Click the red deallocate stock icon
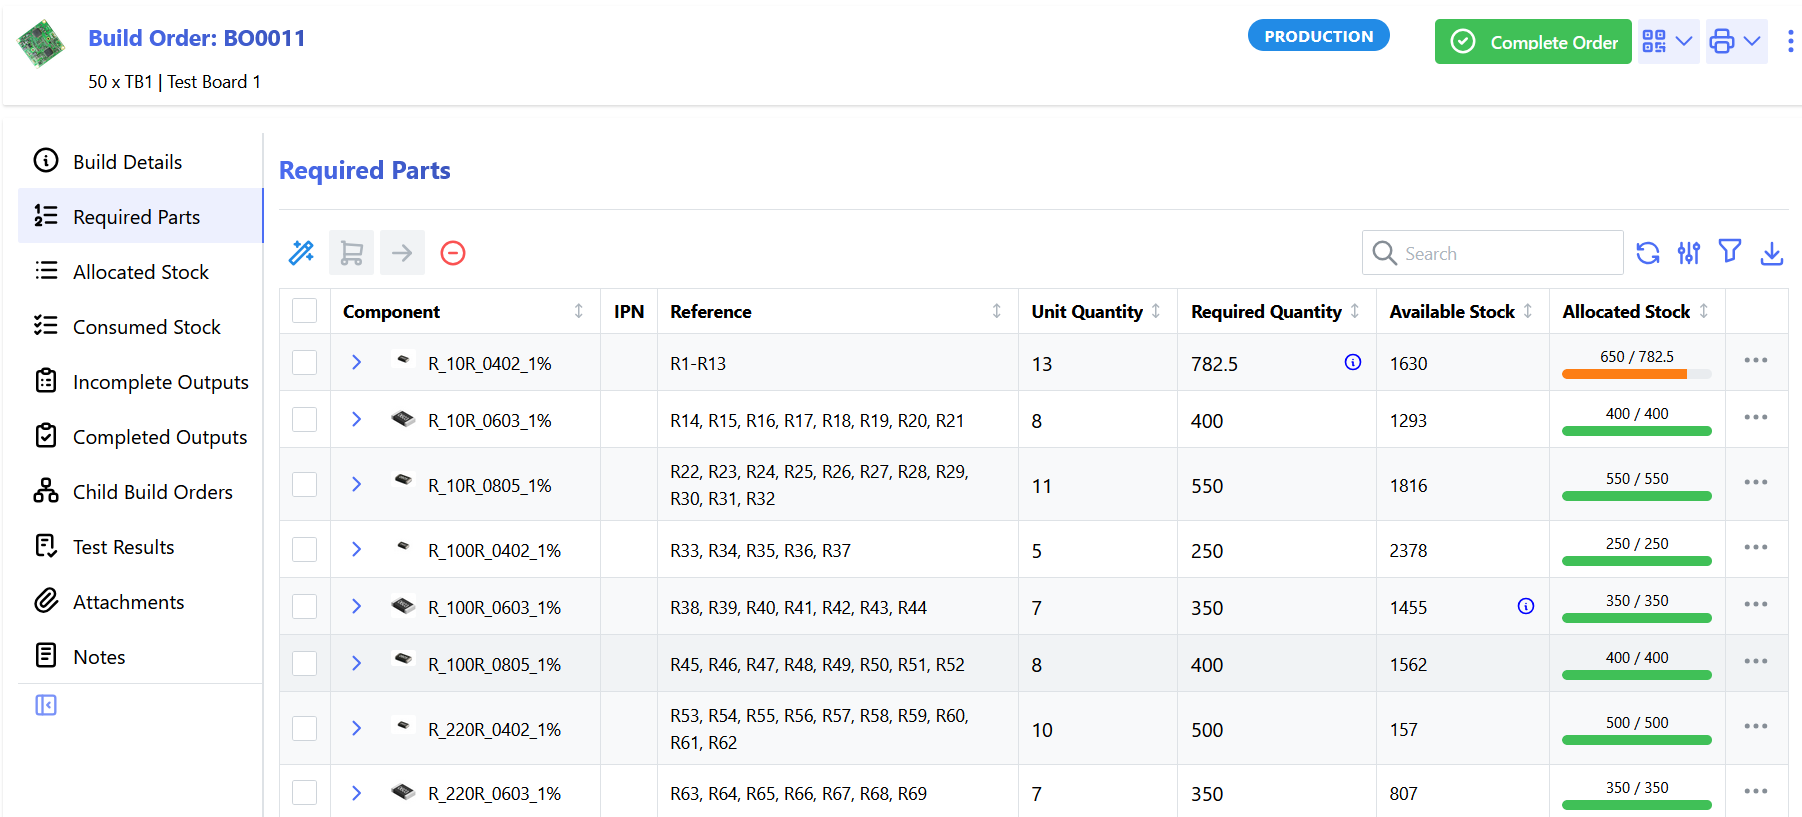The height and width of the screenshot is (817, 1802). pyautogui.click(x=453, y=253)
